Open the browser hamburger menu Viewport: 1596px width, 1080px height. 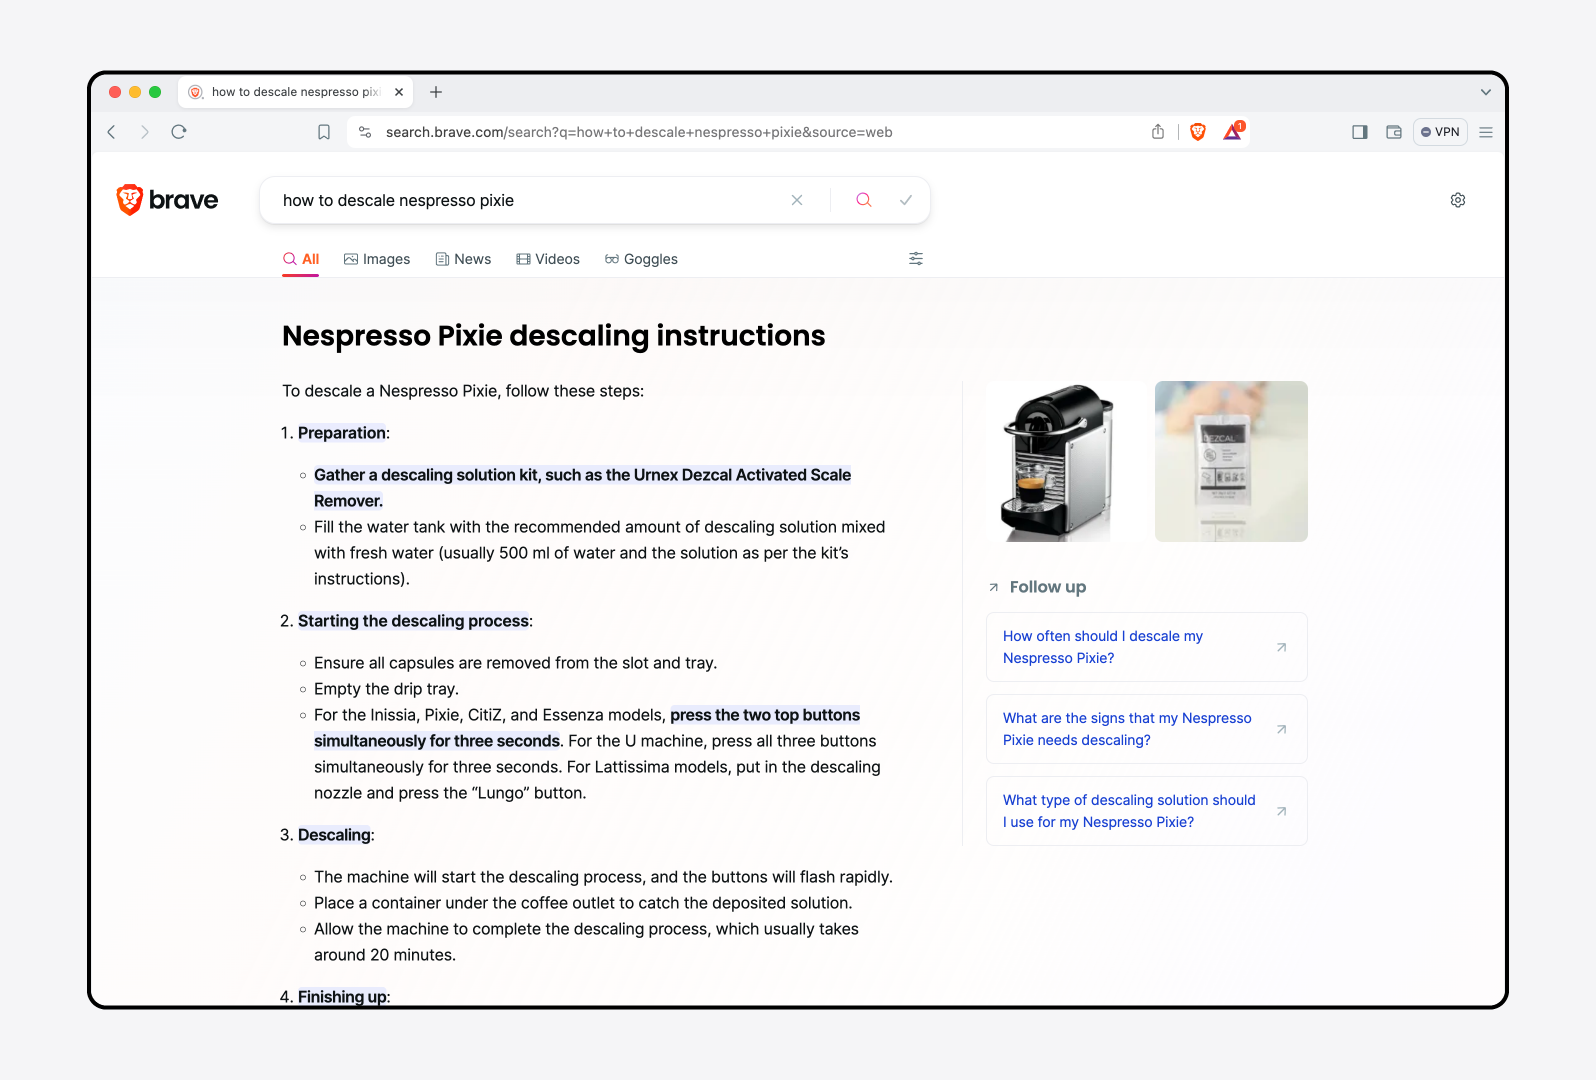click(1486, 132)
